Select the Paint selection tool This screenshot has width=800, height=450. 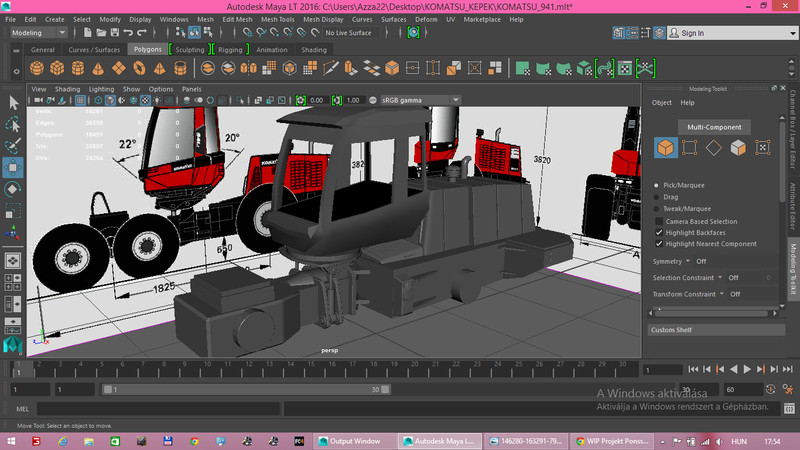13,145
